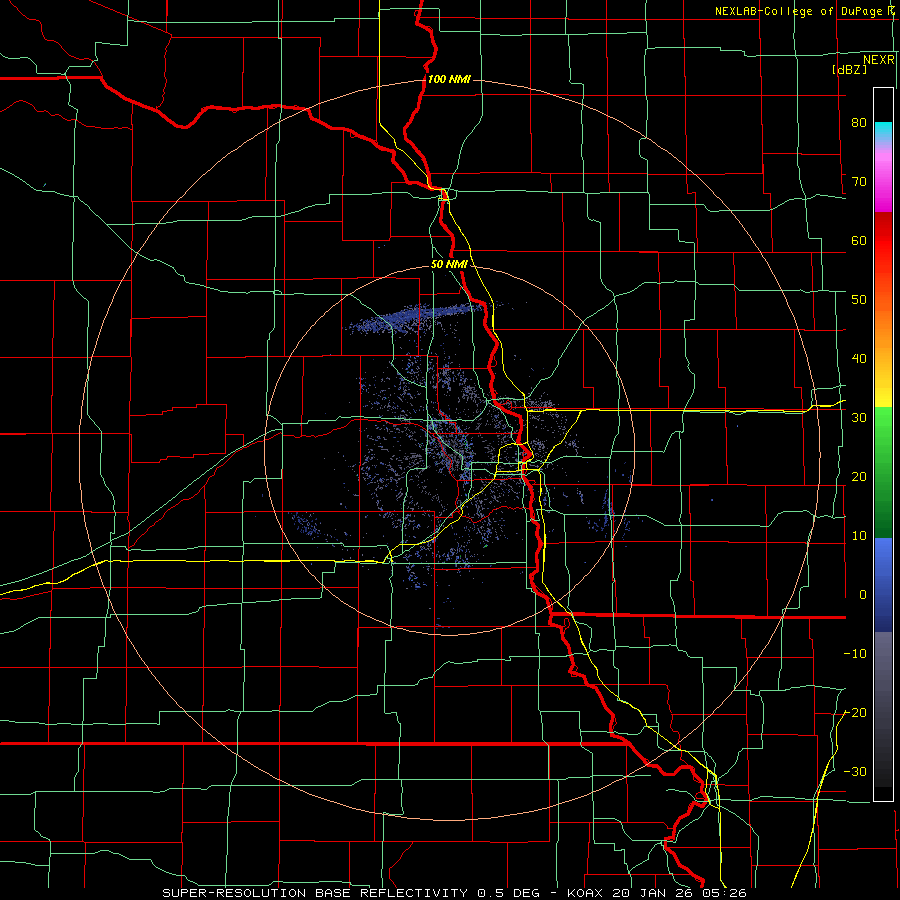This screenshot has height=900, width=900.
Task: Click the -30 dBZ scale value
Action: click(x=855, y=772)
